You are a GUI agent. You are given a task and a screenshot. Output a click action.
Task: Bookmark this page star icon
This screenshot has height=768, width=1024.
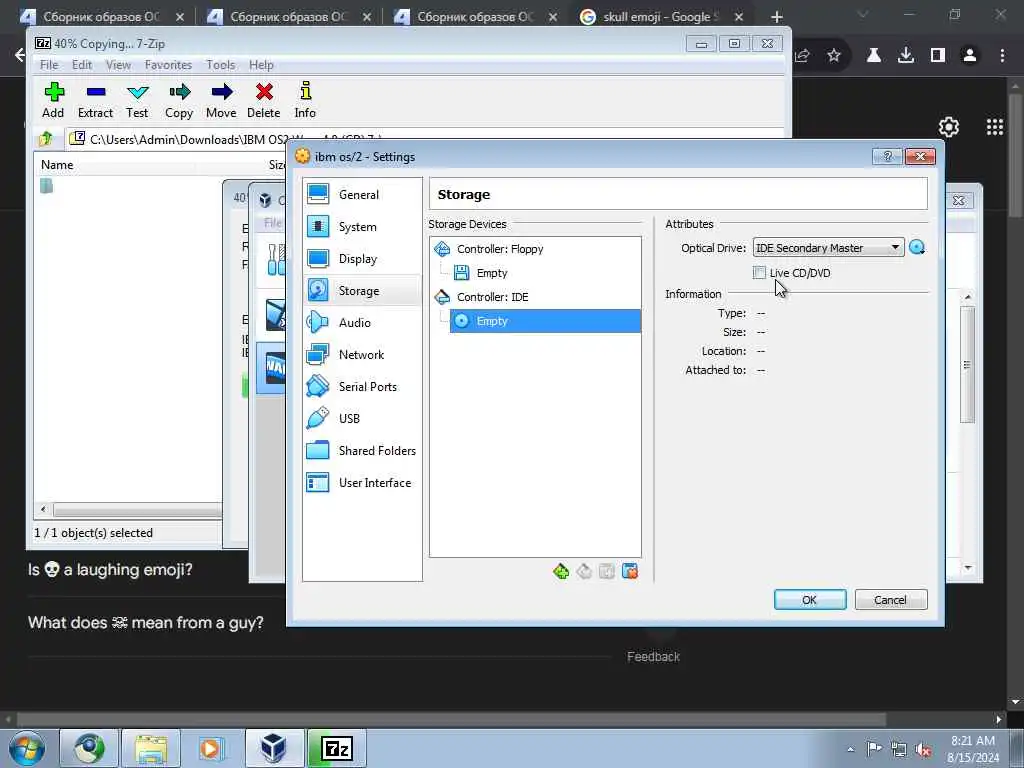(834, 56)
